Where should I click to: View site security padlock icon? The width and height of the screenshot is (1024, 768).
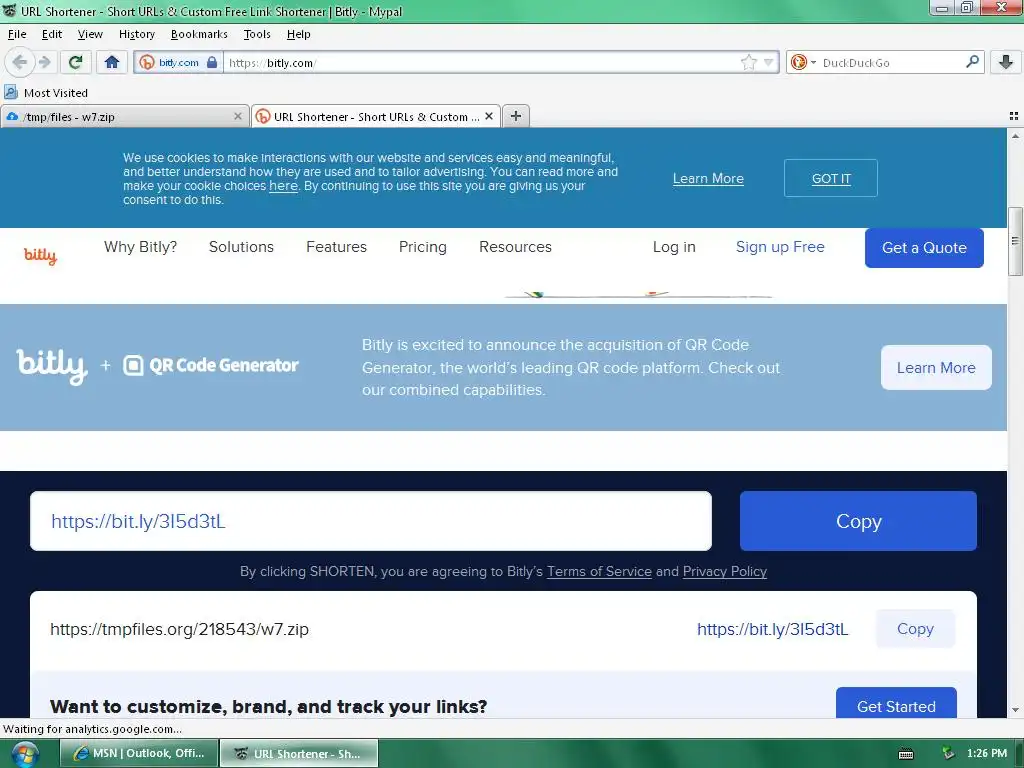pyautogui.click(x=212, y=63)
